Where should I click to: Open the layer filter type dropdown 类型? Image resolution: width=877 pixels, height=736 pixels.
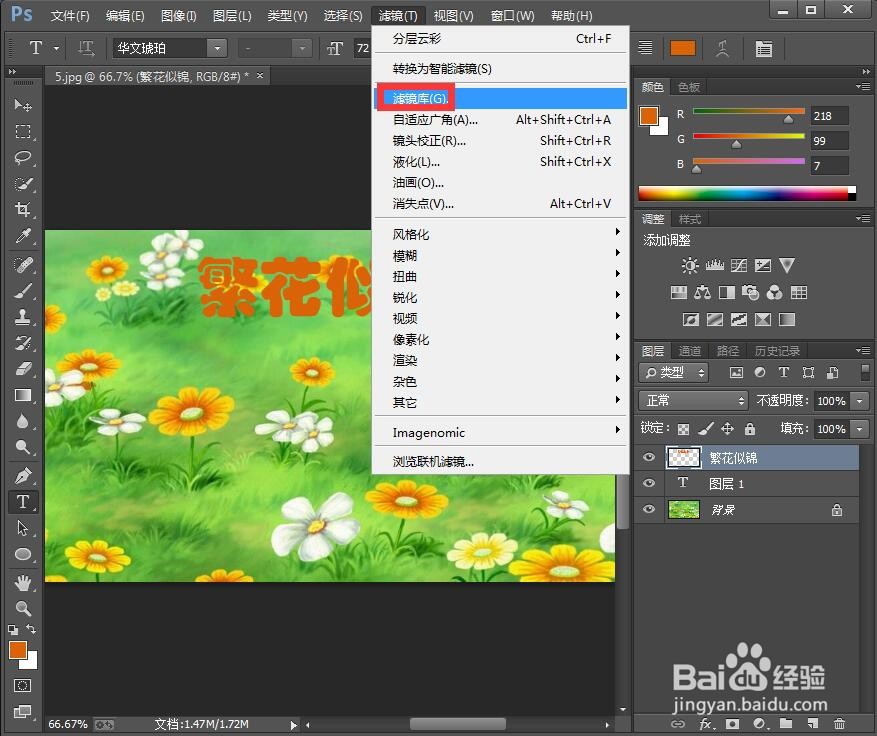click(673, 372)
